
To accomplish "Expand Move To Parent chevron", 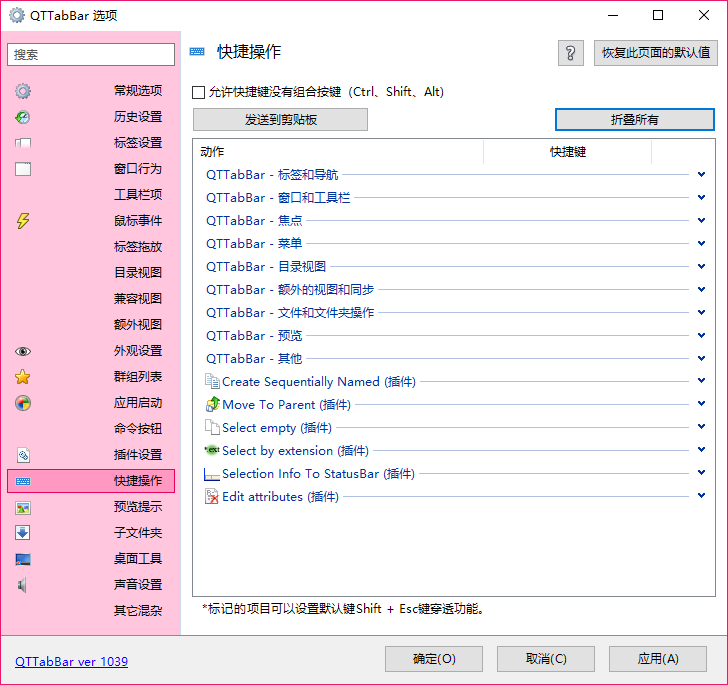I will click(702, 404).
